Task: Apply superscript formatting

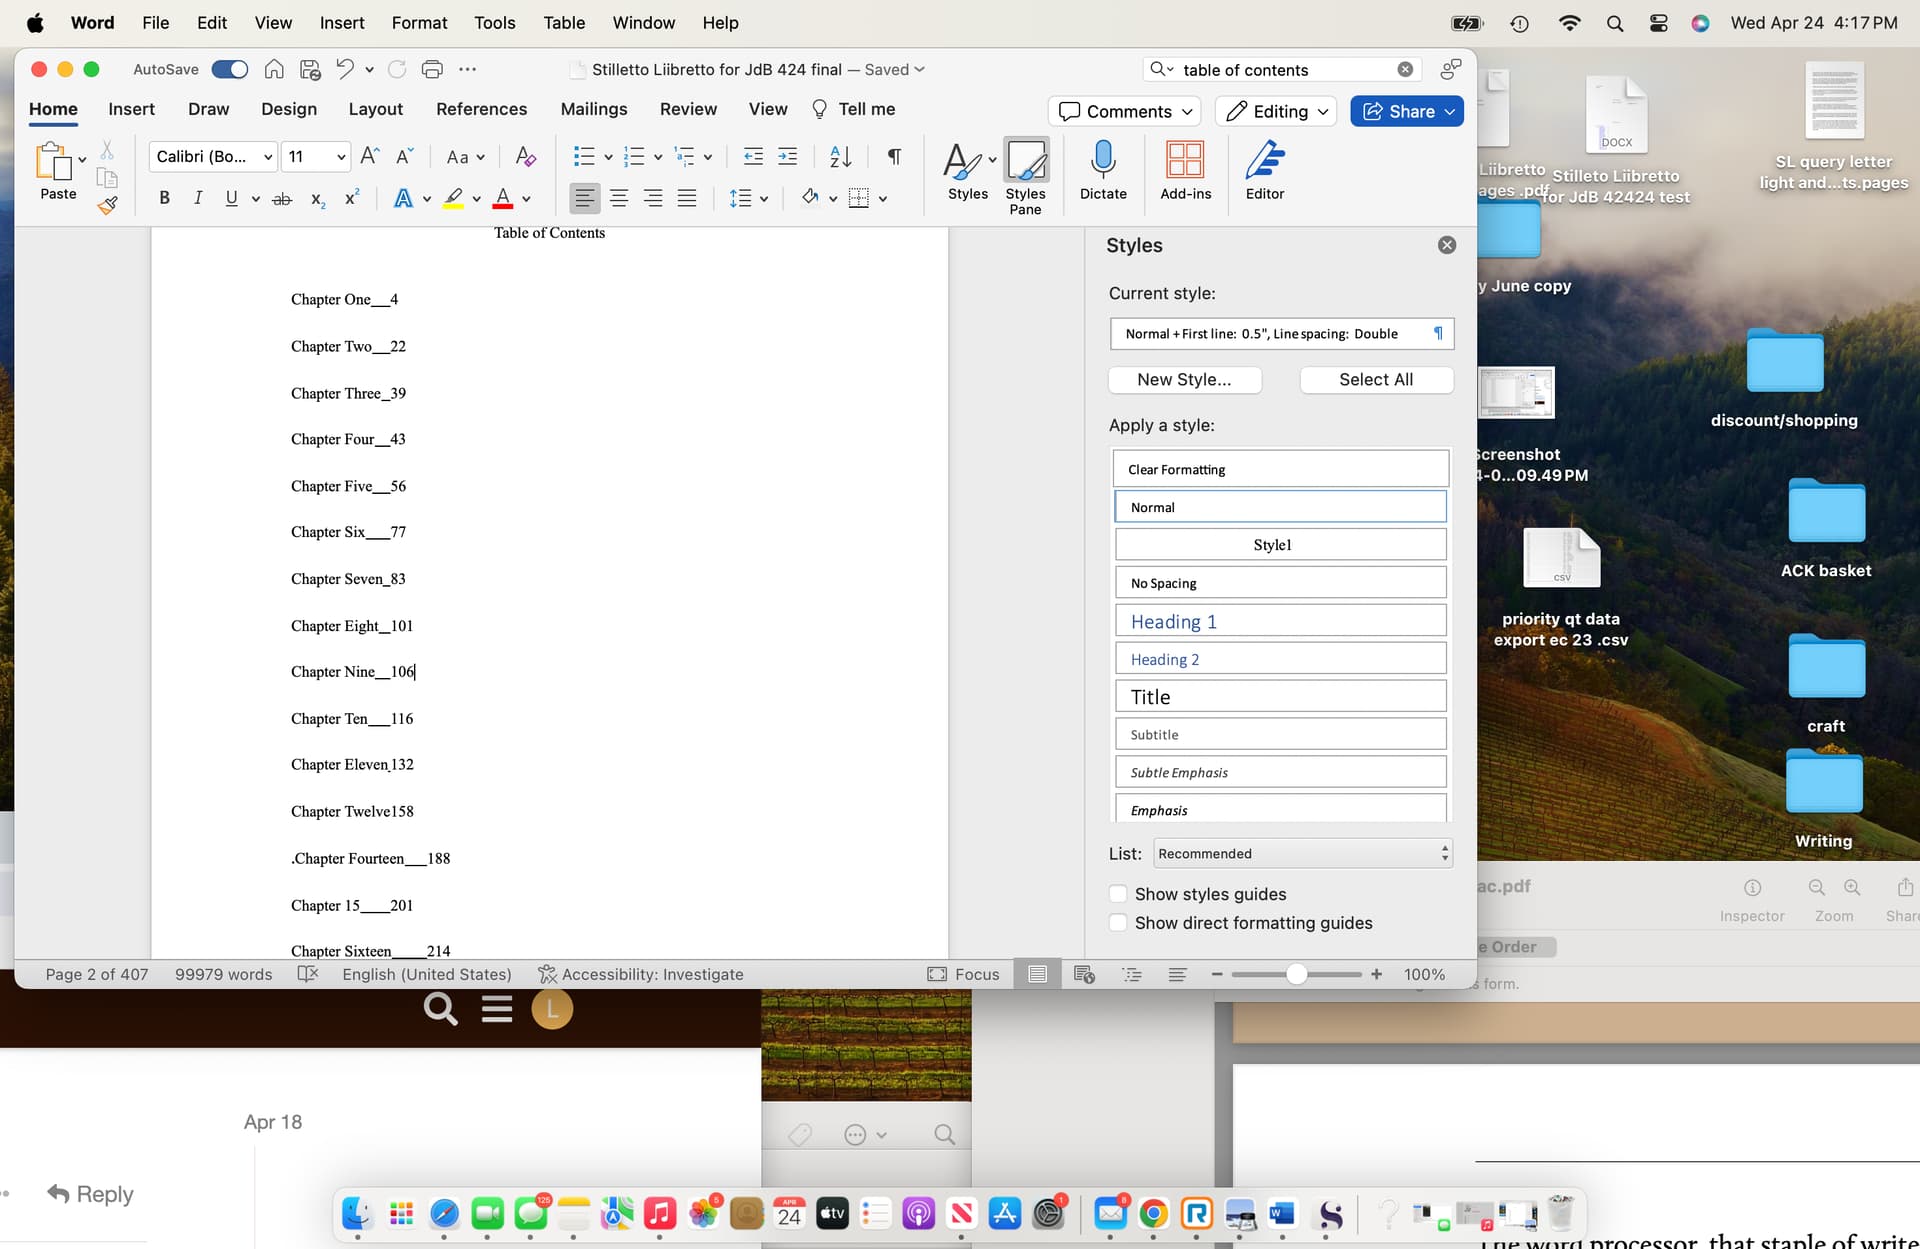Action: pyautogui.click(x=352, y=198)
